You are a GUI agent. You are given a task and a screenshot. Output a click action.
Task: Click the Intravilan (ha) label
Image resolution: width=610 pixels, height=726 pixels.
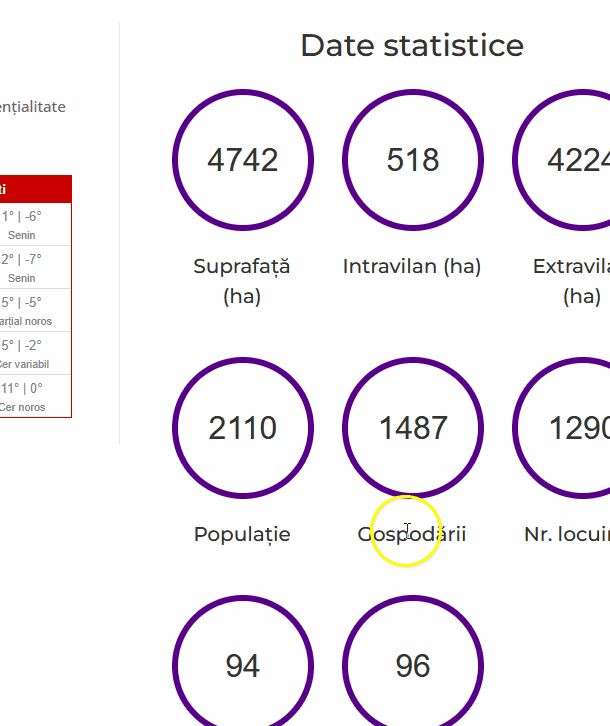(412, 266)
